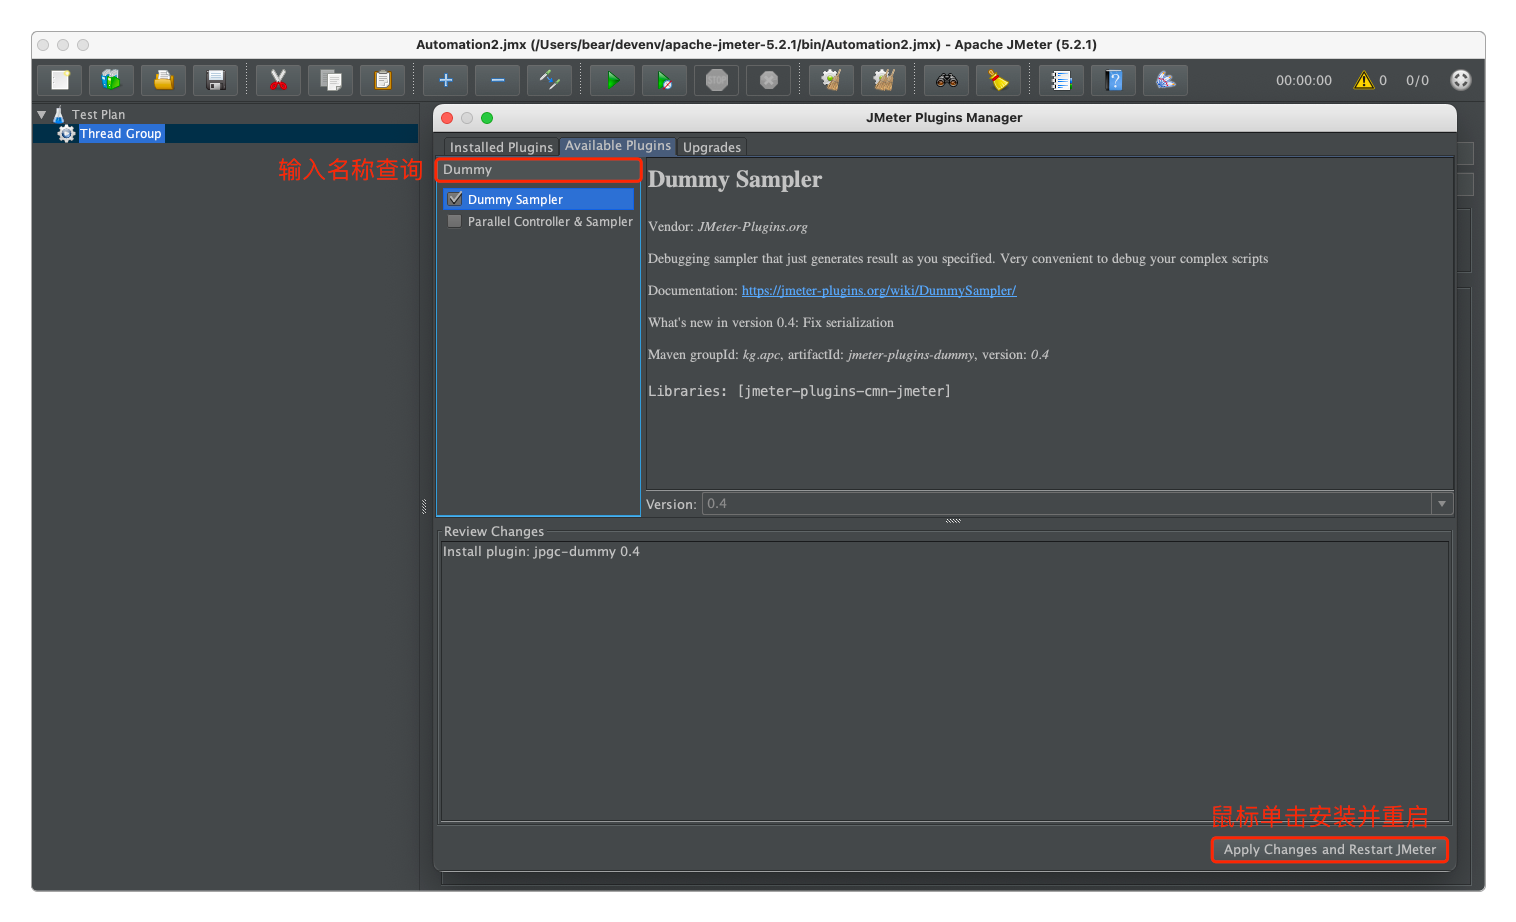Select Thread Group in the tree
The width and height of the screenshot is (1516, 922).
(121, 133)
